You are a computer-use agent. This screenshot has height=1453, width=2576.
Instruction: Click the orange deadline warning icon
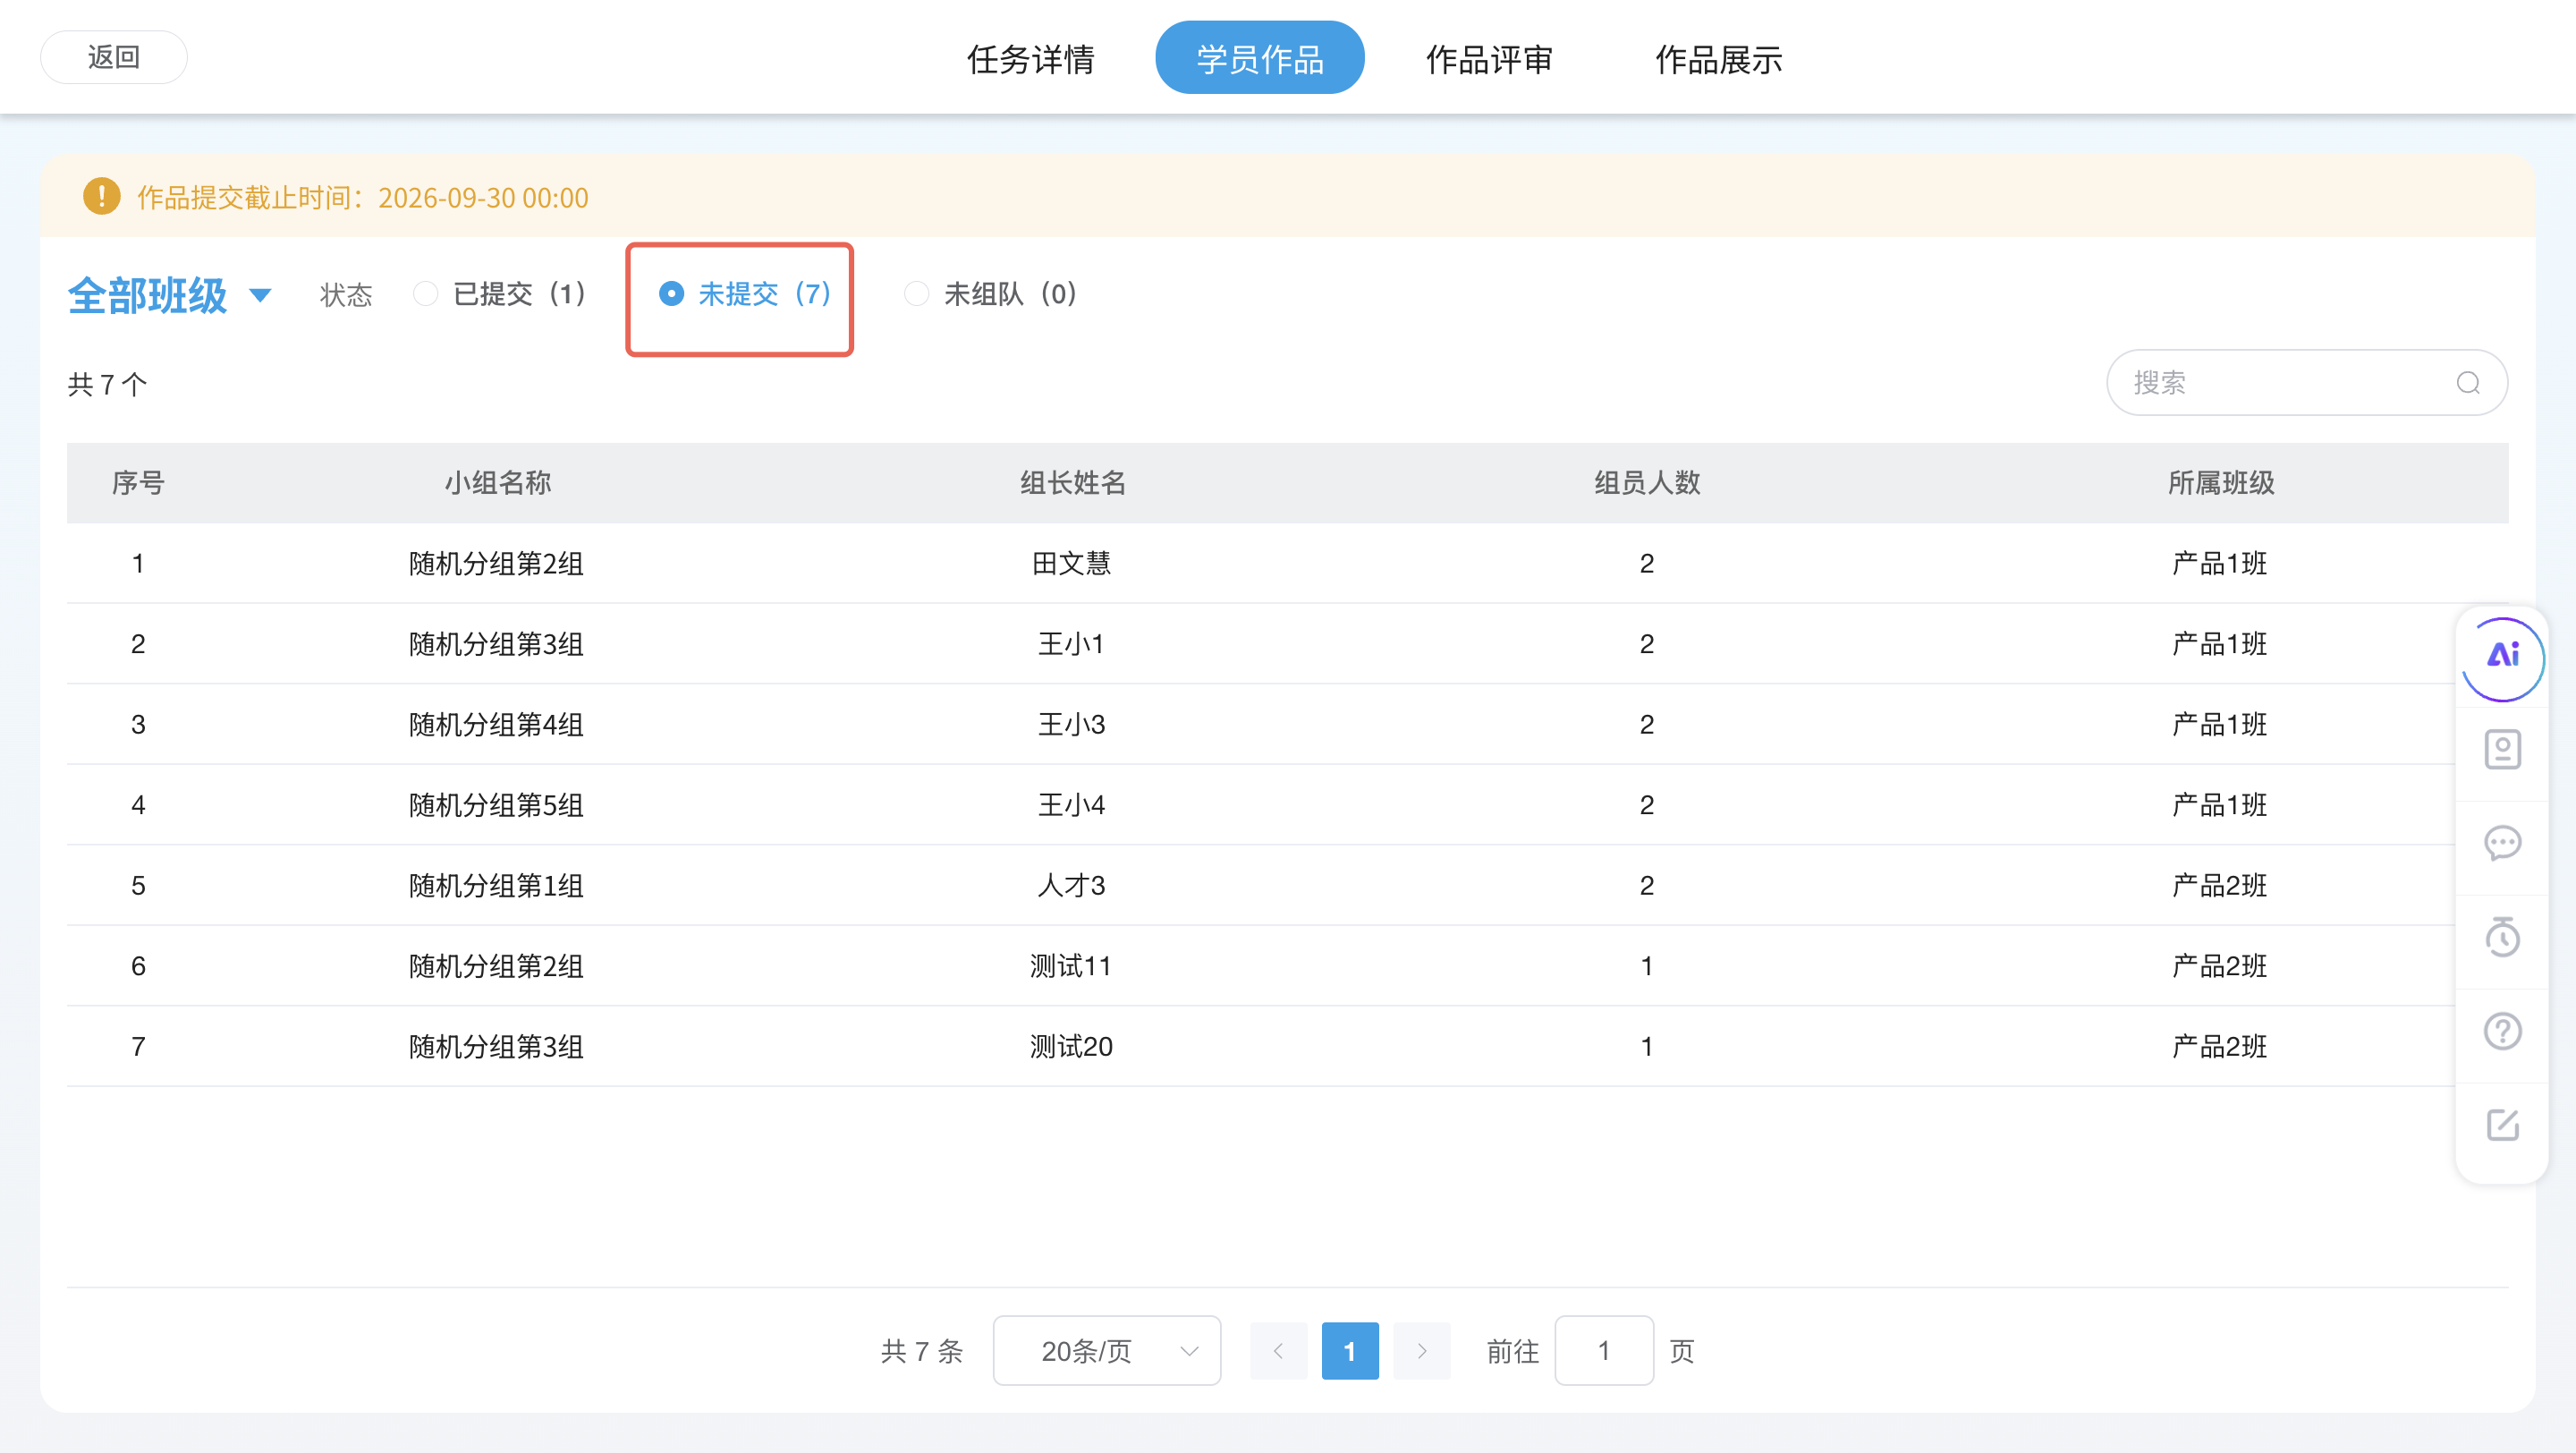pos(101,197)
